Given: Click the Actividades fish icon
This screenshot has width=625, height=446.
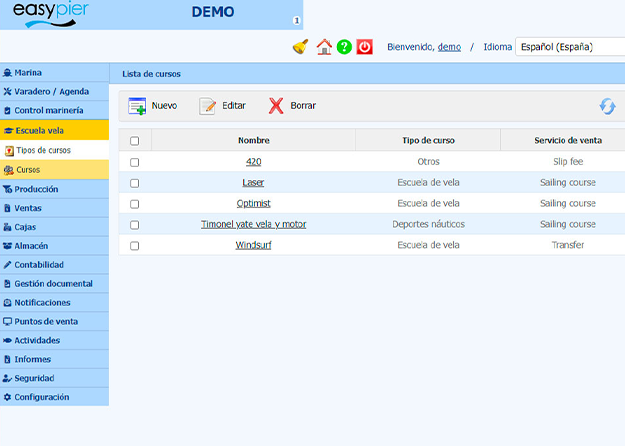Looking at the screenshot, I should (7, 340).
